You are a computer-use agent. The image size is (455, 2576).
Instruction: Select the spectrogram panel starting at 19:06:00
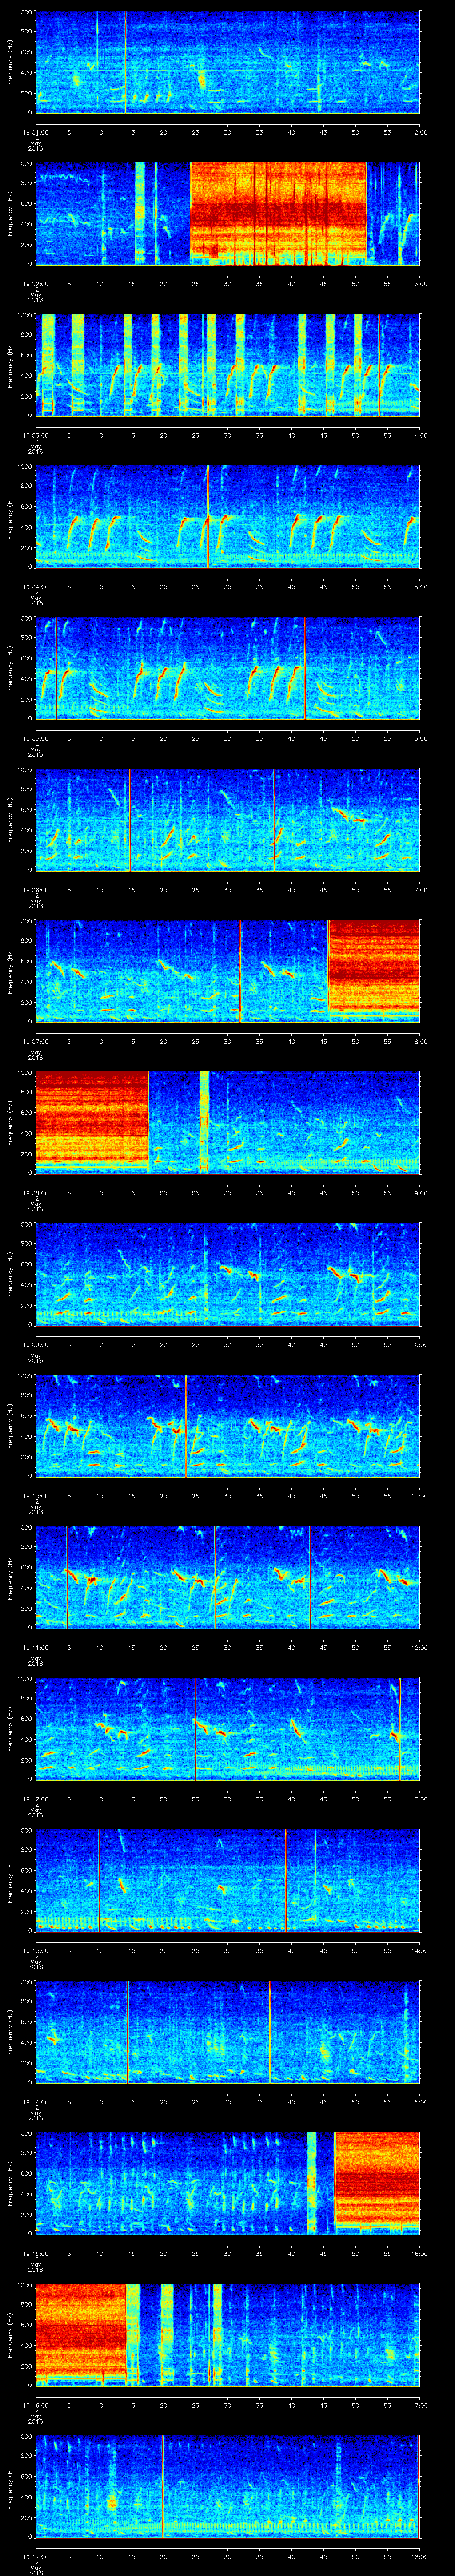tap(227, 820)
